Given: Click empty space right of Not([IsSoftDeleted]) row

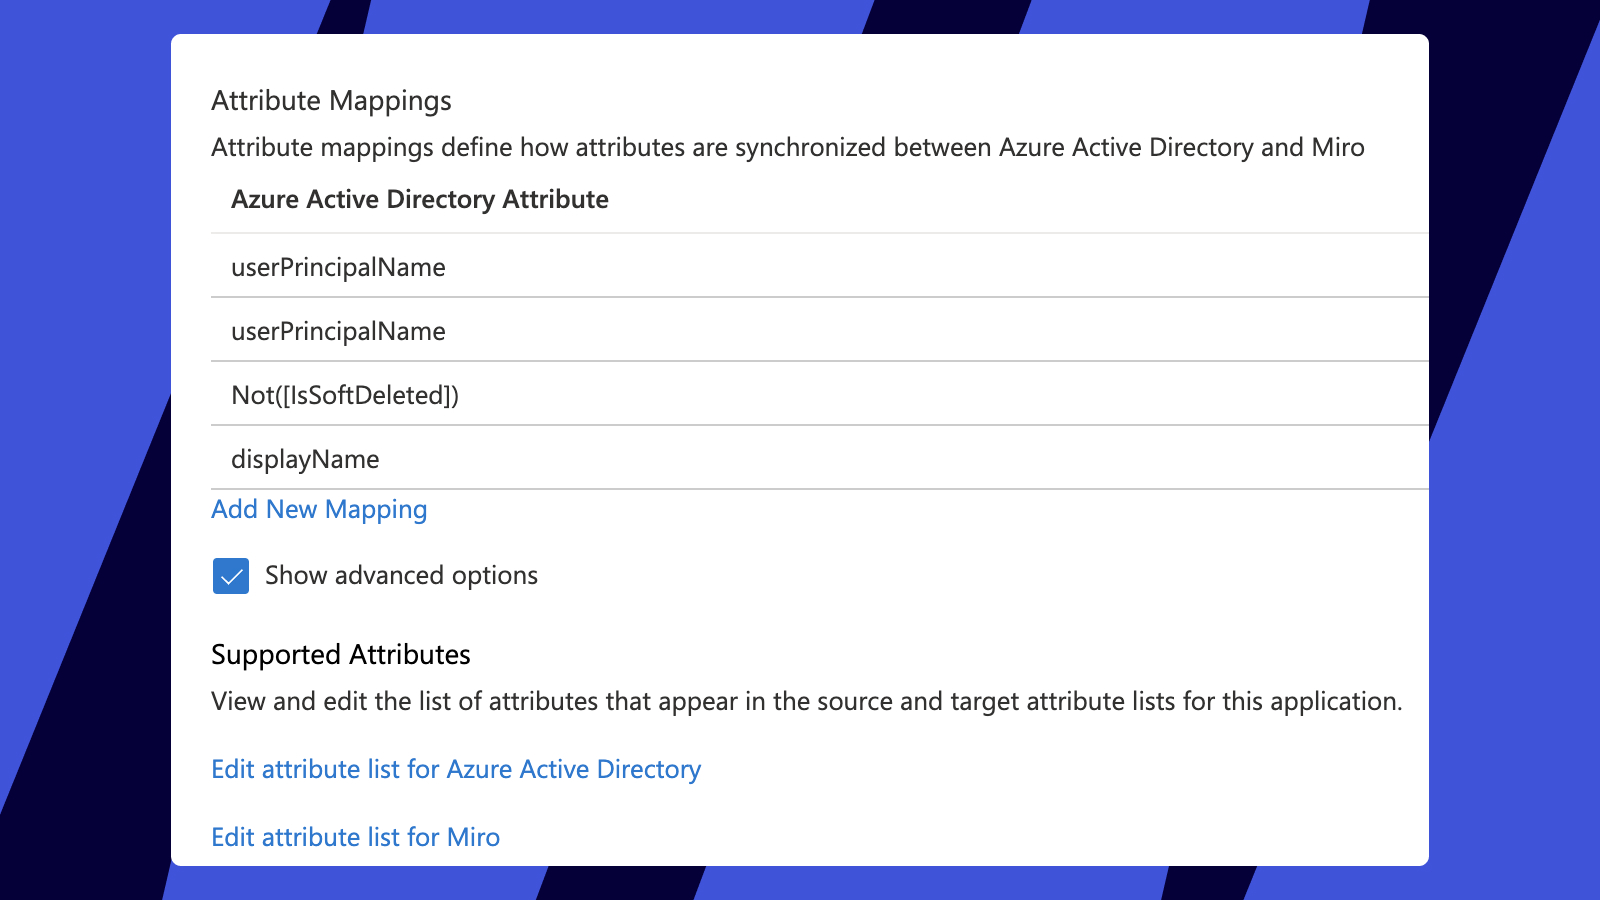Looking at the screenshot, I should coord(900,395).
